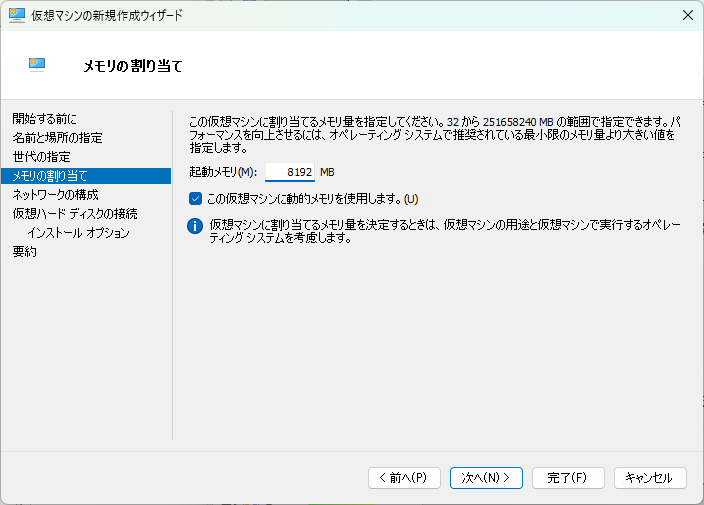Jump to the ネットワークの構成 step

(x=55, y=195)
